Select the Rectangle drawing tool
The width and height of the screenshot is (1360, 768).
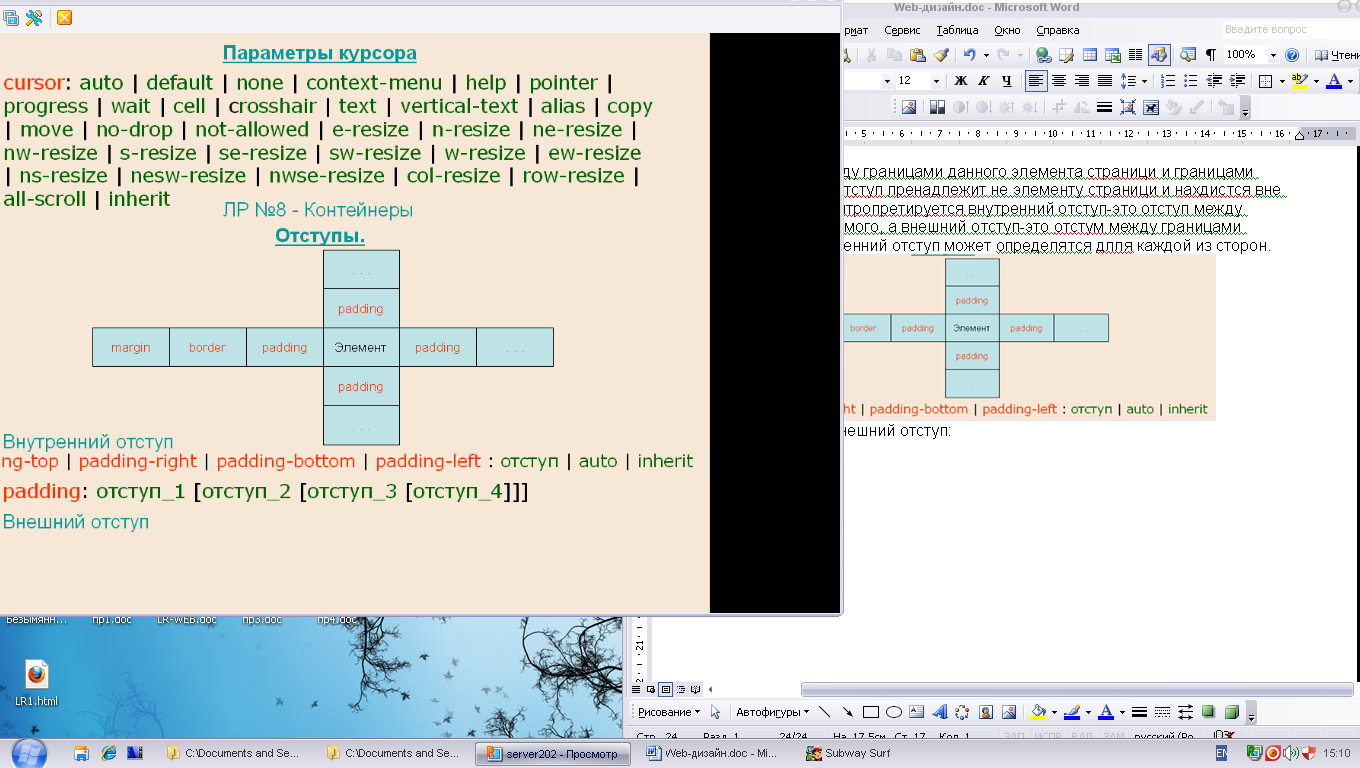click(x=870, y=712)
